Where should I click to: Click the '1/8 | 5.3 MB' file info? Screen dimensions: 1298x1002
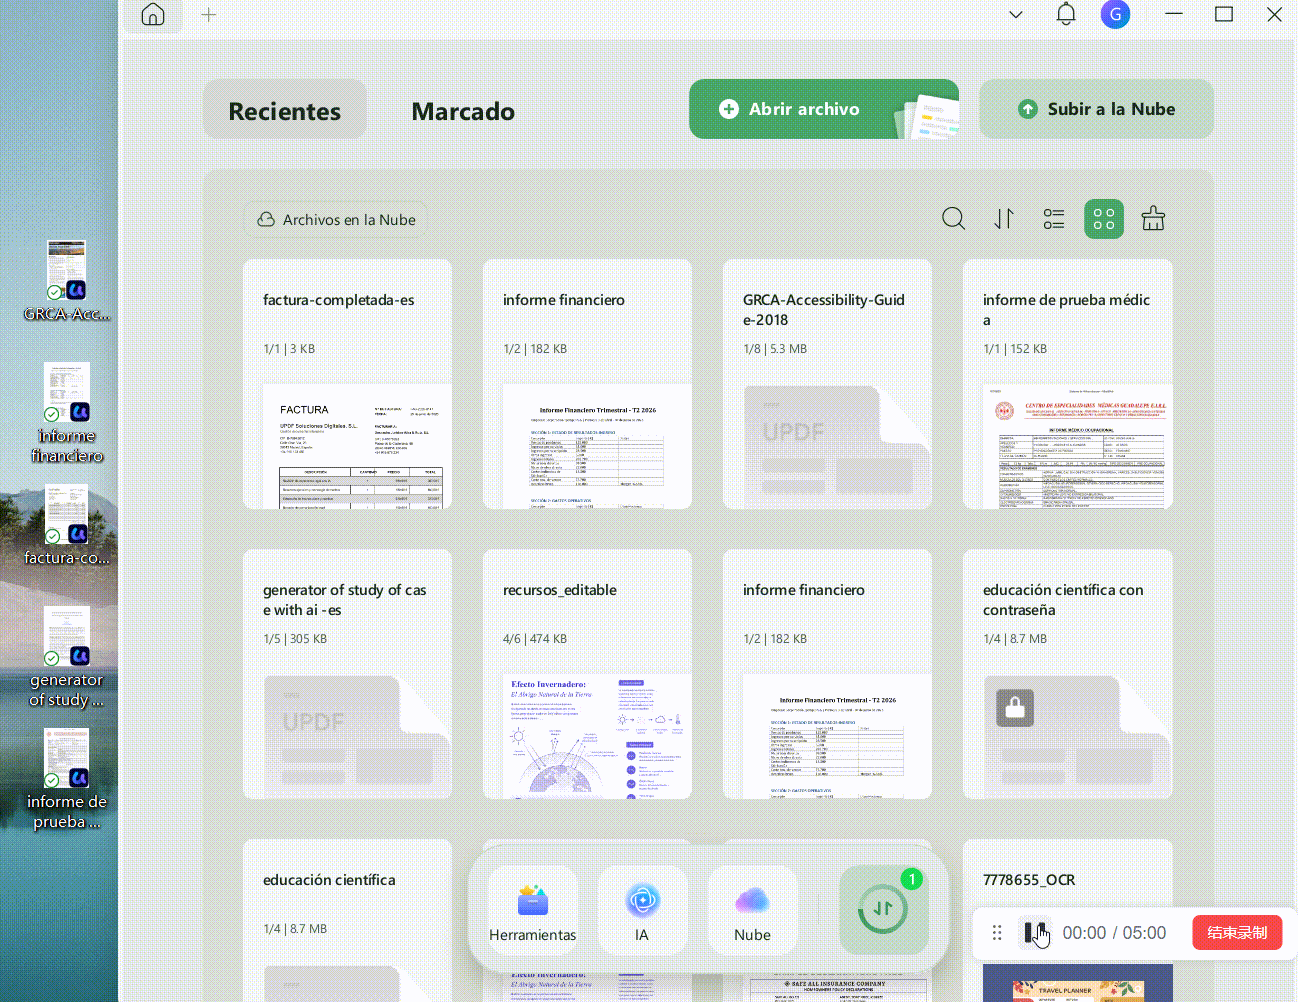pyautogui.click(x=775, y=349)
